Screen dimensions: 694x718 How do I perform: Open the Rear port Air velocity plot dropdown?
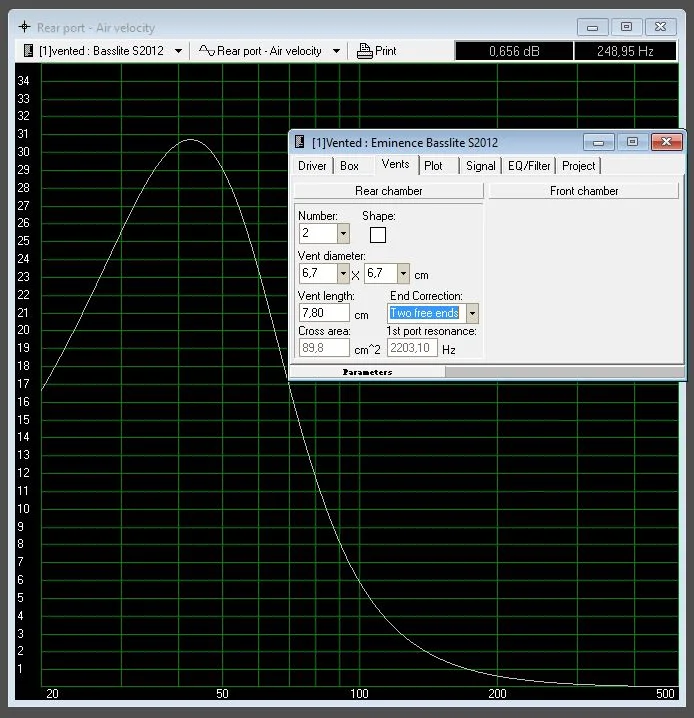(x=336, y=50)
